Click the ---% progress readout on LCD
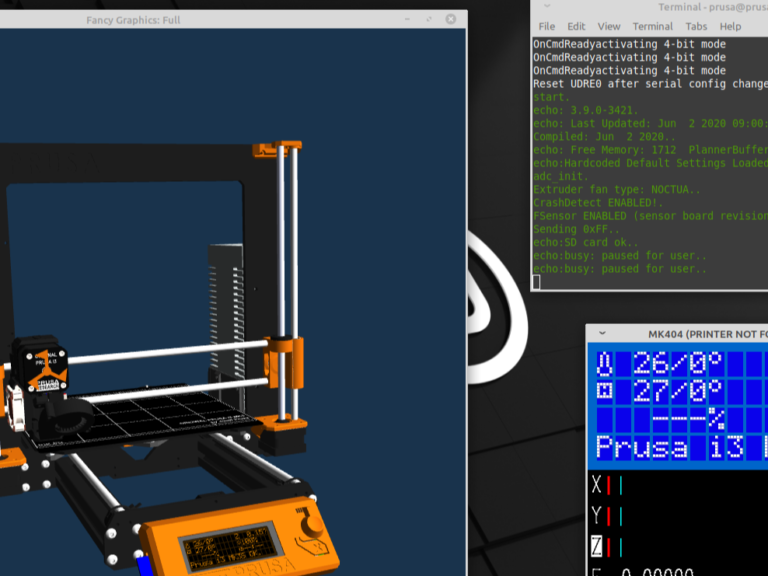The width and height of the screenshot is (768, 576). tap(689, 419)
